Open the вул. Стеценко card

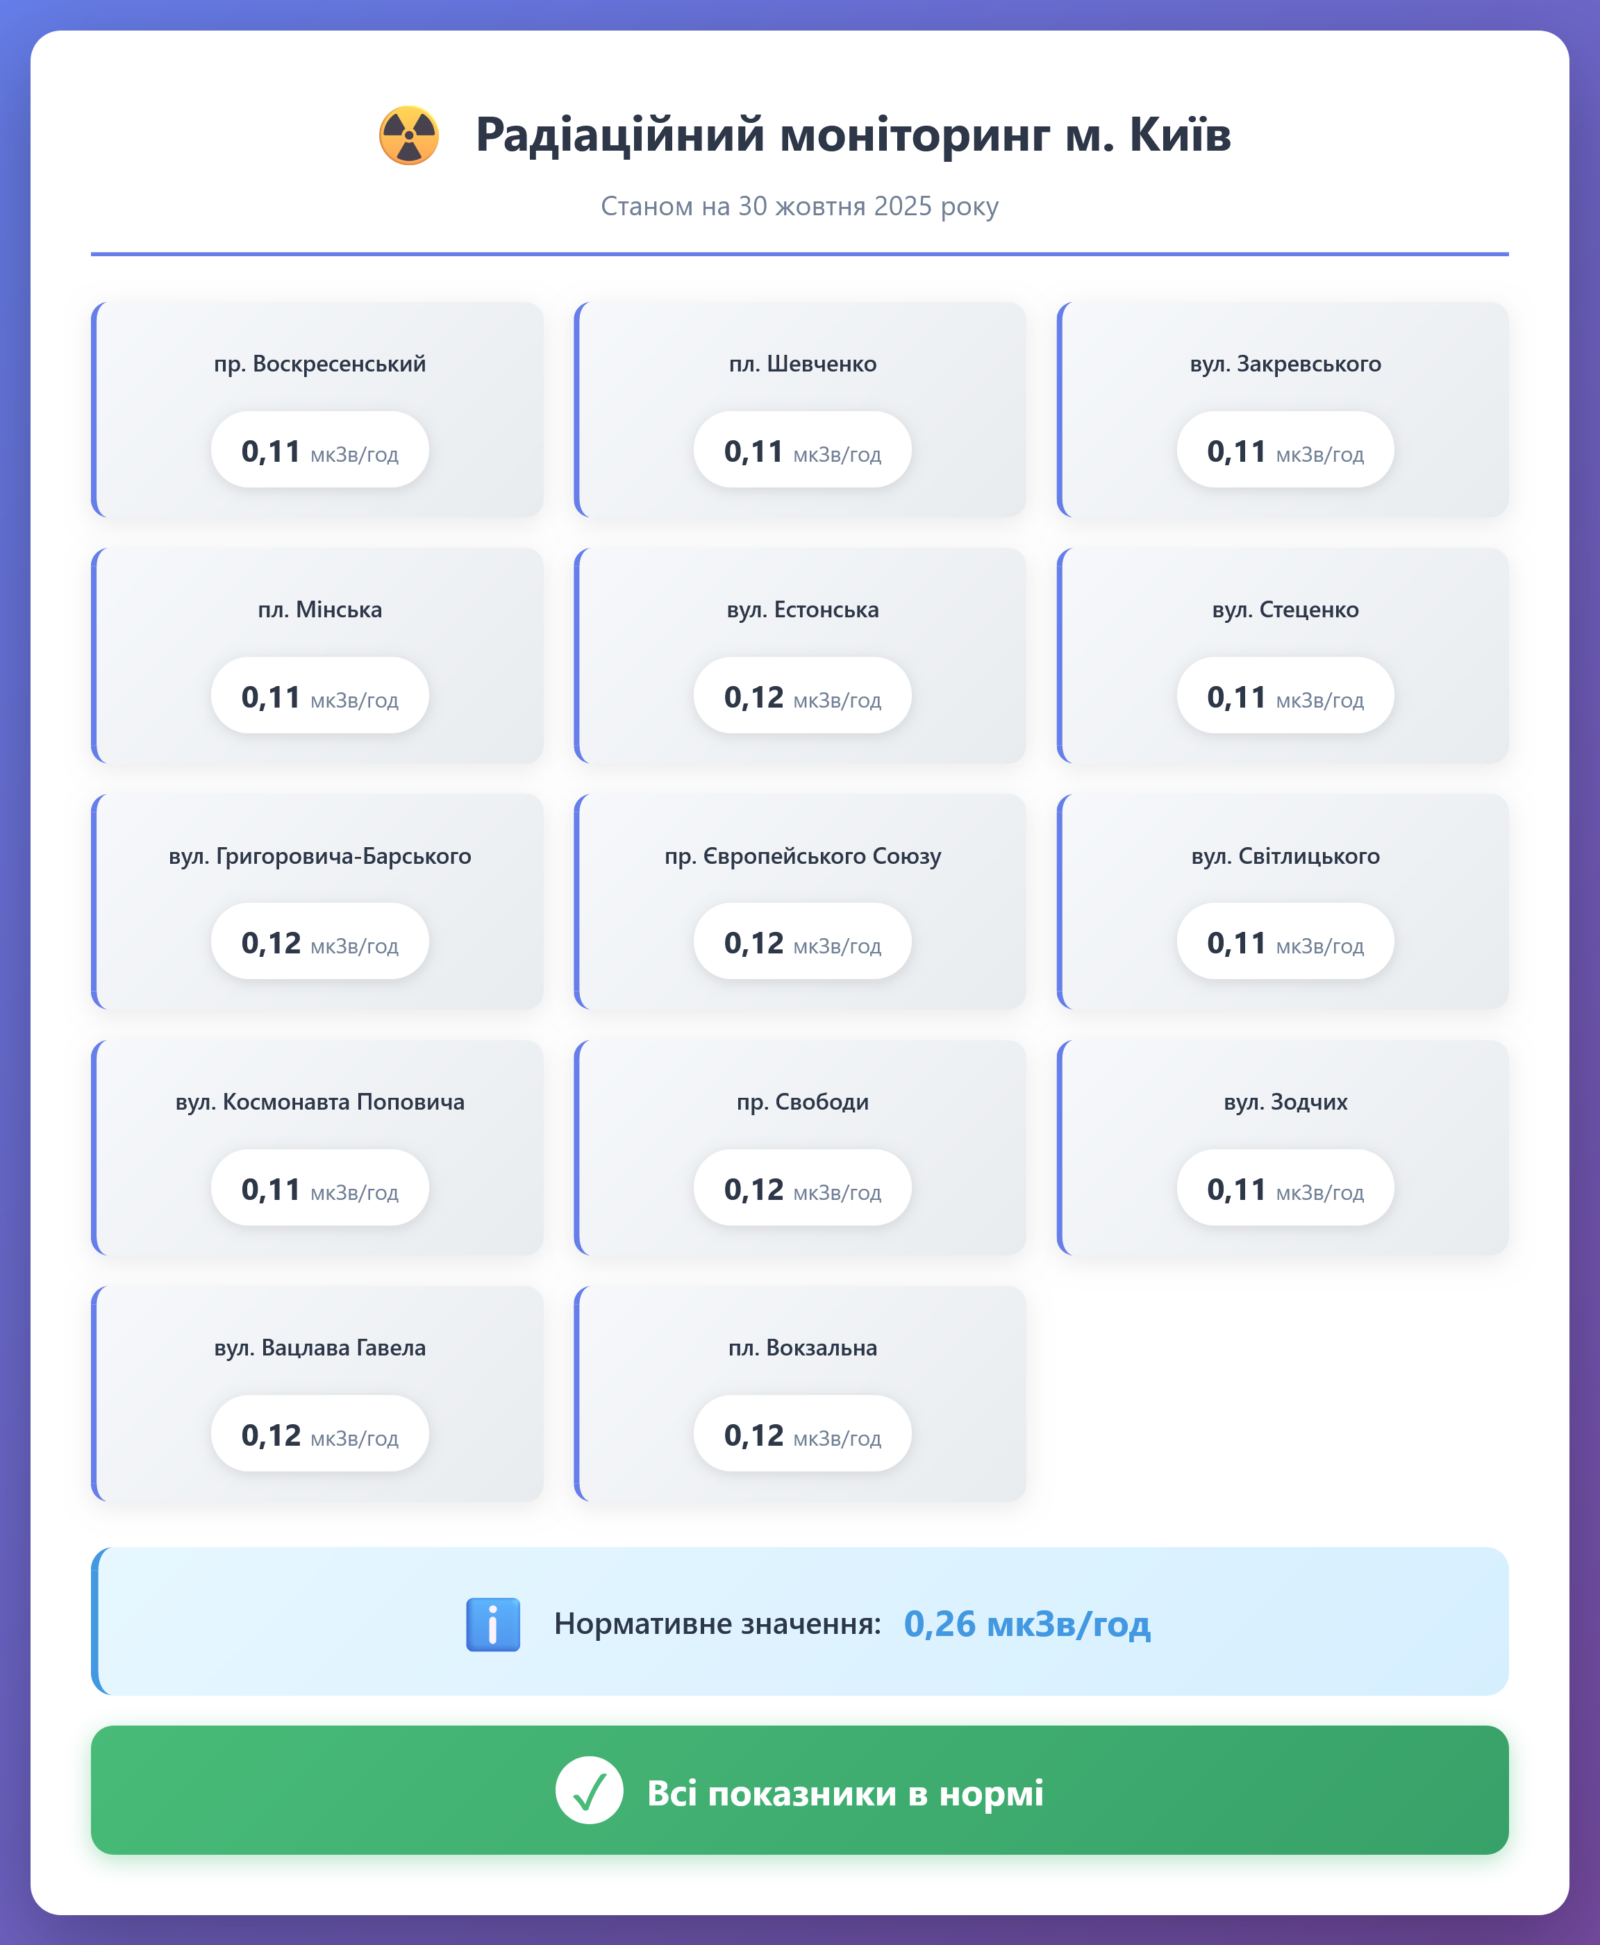(x=1283, y=655)
